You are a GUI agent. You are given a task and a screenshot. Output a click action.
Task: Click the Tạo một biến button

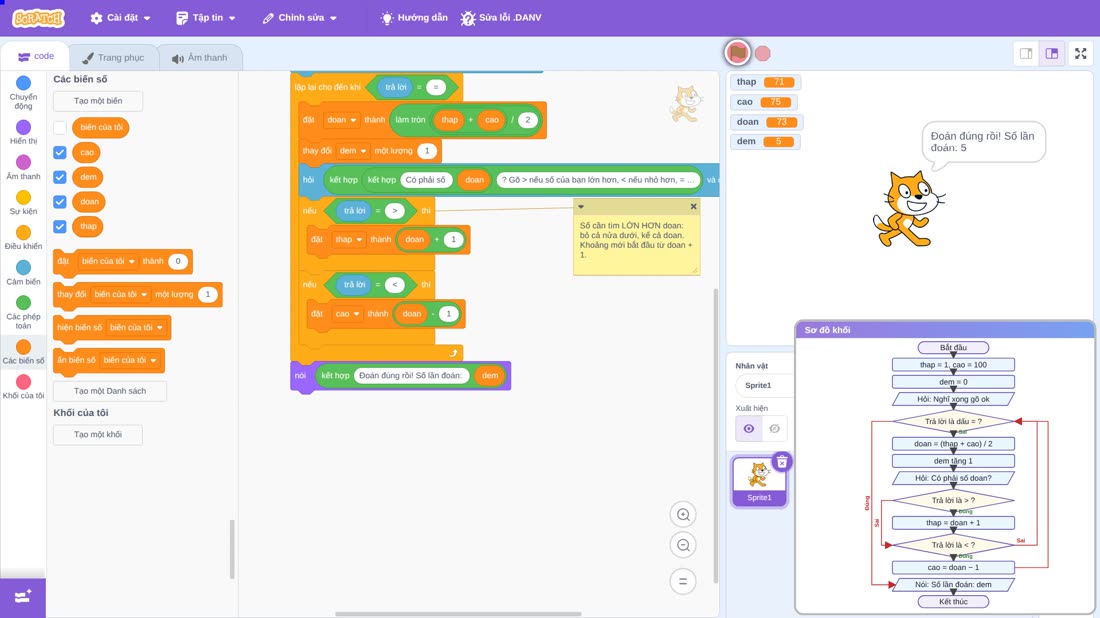pyautogui.click(x=98, y=101)
